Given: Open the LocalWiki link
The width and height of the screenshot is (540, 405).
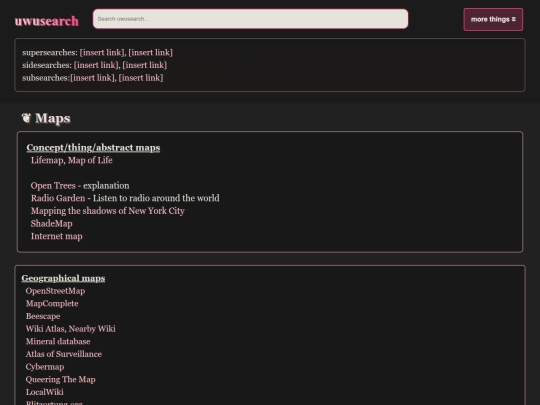Looking at the screenshot, I should pyautogui.click(x=45, y=392).
